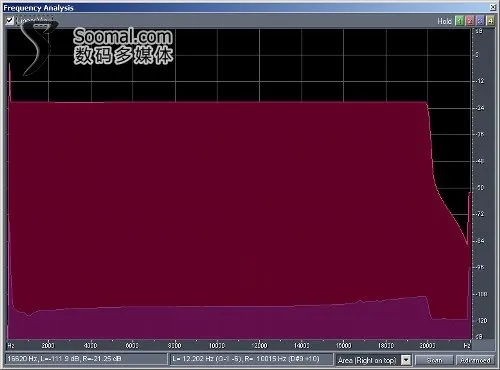
Task: Click the Soomal.com watermark logo
Action: (x=123, y=46)
